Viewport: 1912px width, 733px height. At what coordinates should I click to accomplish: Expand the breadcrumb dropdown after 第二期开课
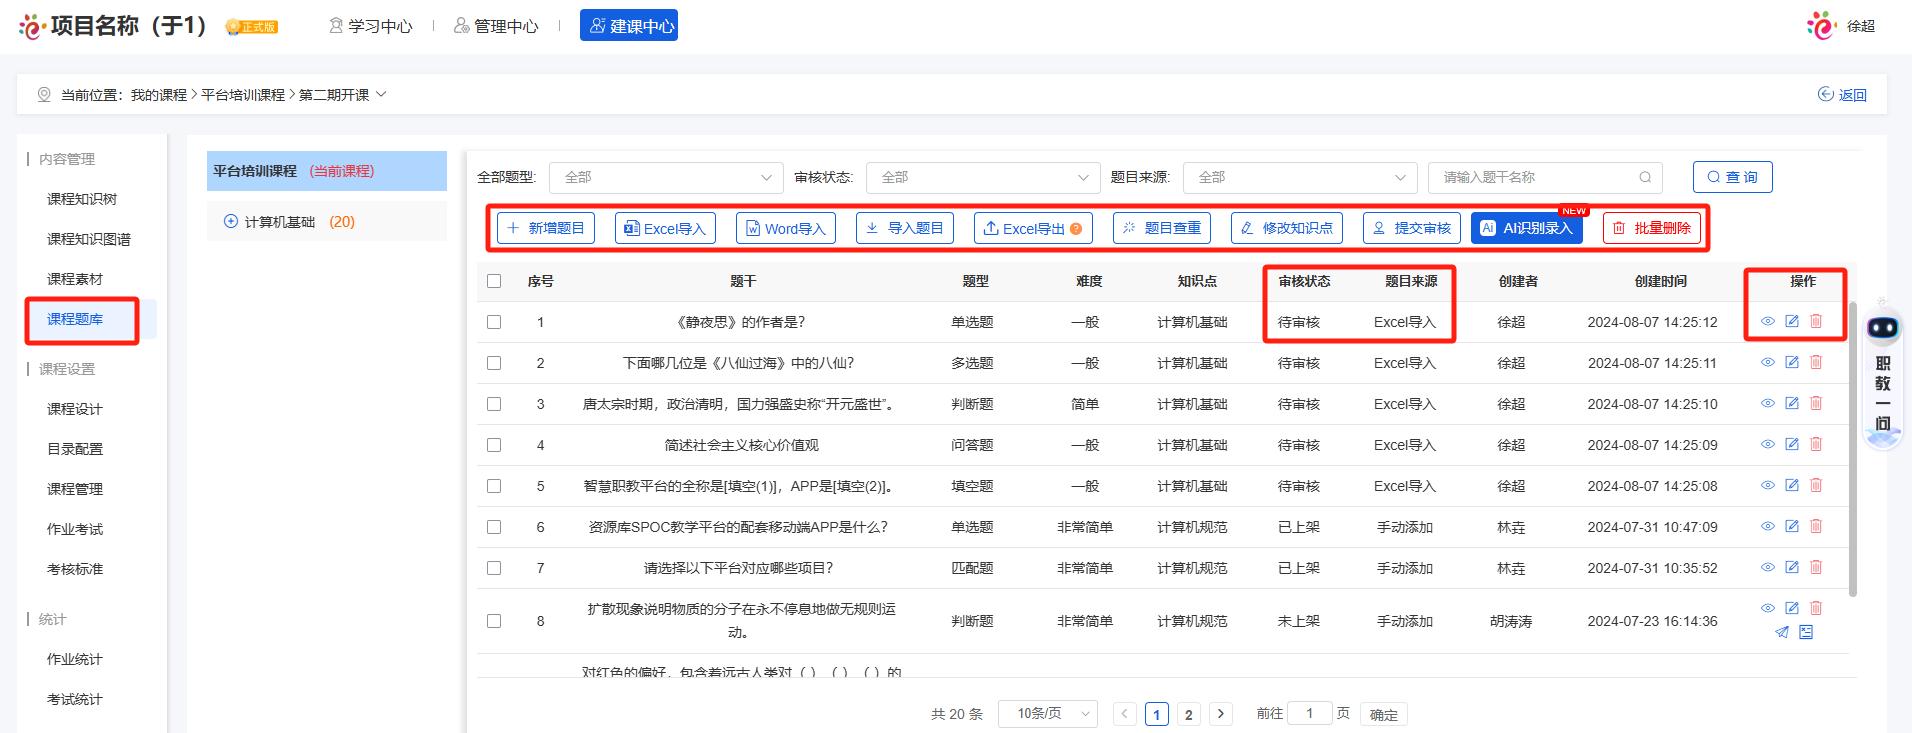[381, 94]
